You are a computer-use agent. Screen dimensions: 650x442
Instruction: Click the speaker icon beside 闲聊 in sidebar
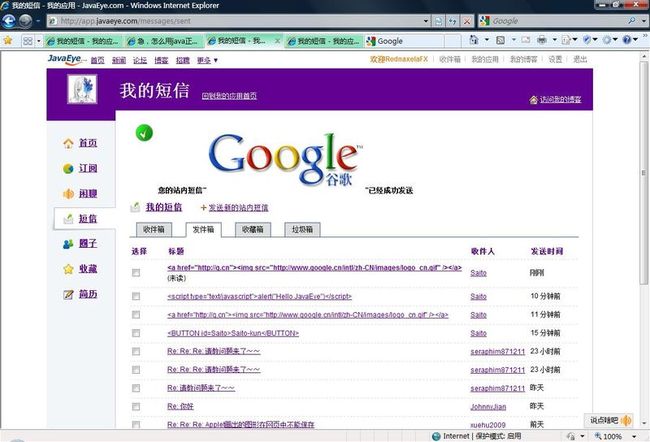pos(68,194)
